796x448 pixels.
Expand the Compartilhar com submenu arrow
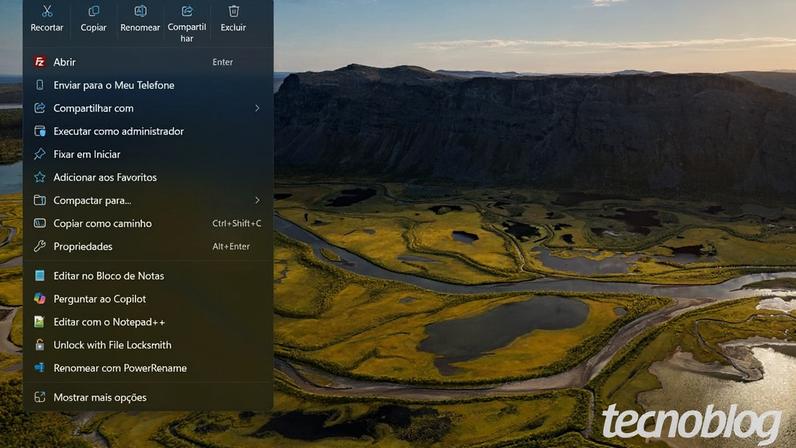point(257,108)
